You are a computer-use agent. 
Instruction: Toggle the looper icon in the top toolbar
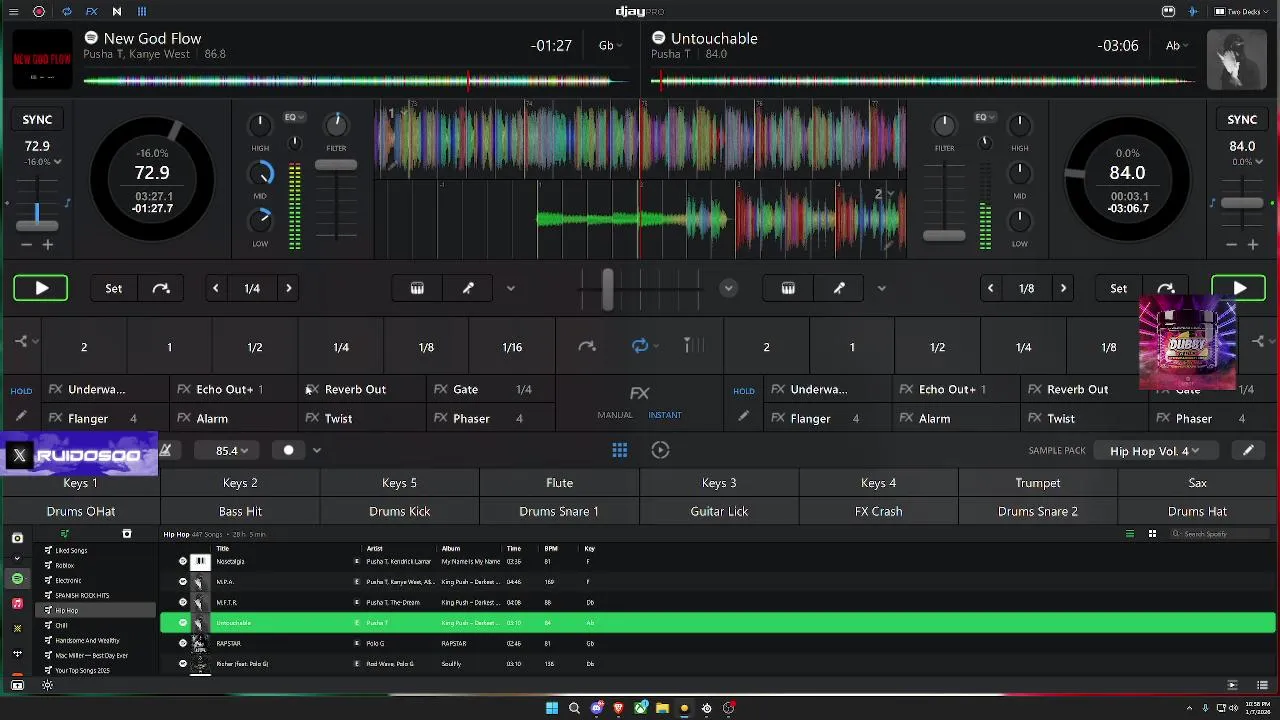(66, 12)
